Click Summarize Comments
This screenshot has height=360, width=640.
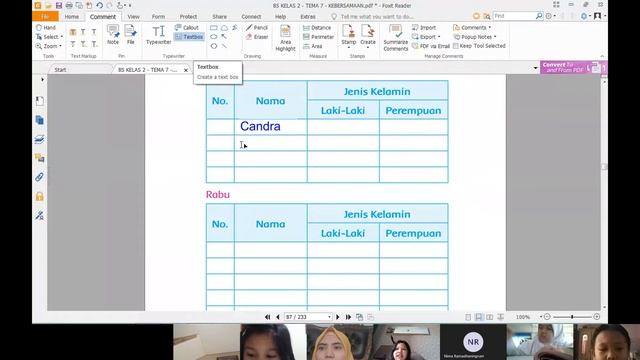click(396, 38)
